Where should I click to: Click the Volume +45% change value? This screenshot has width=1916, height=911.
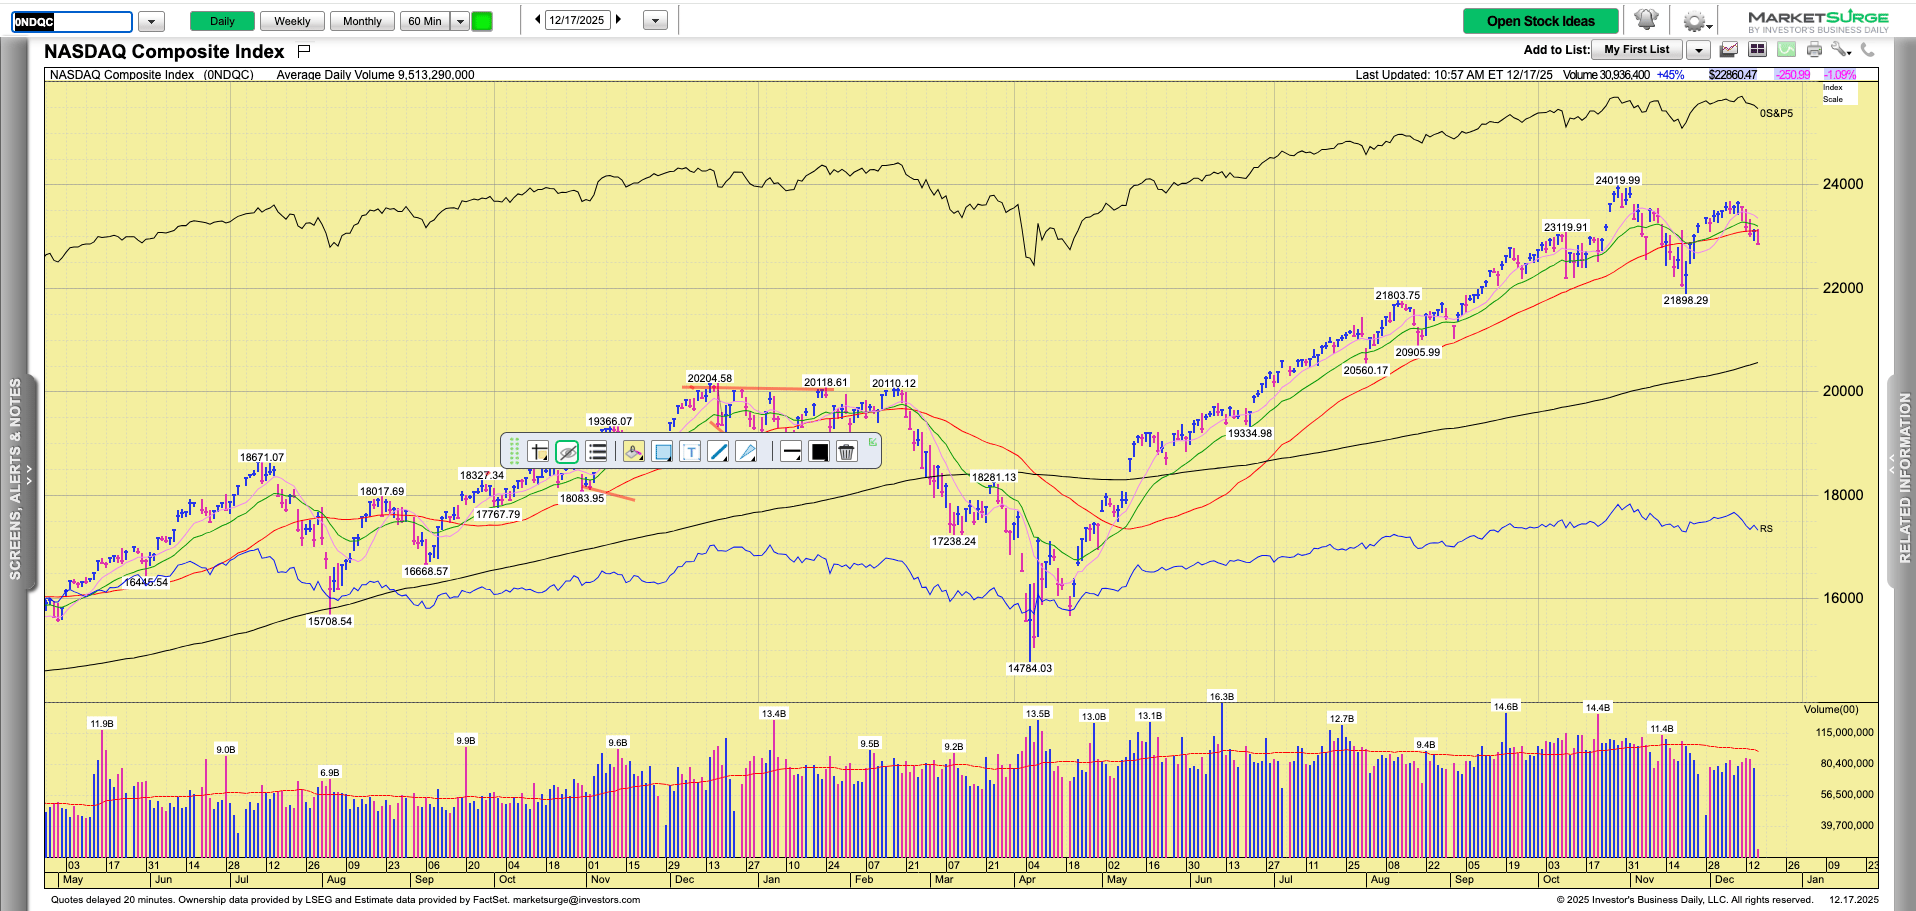tap(1670, 75)
